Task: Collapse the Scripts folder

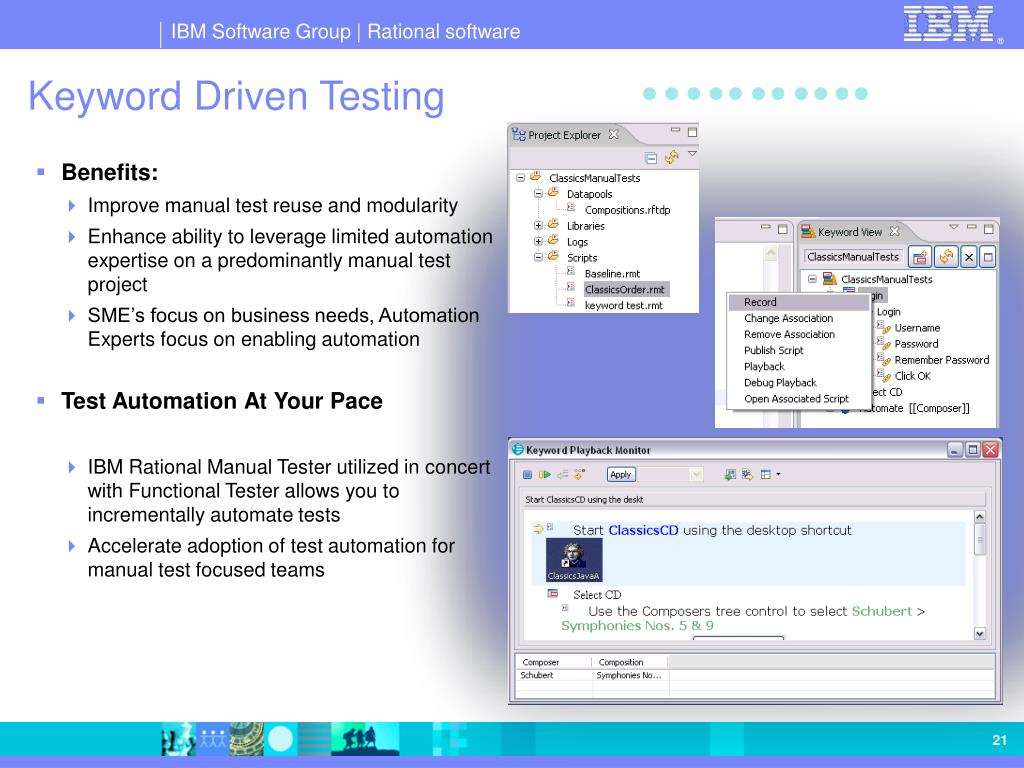Action: pos(538,257)
